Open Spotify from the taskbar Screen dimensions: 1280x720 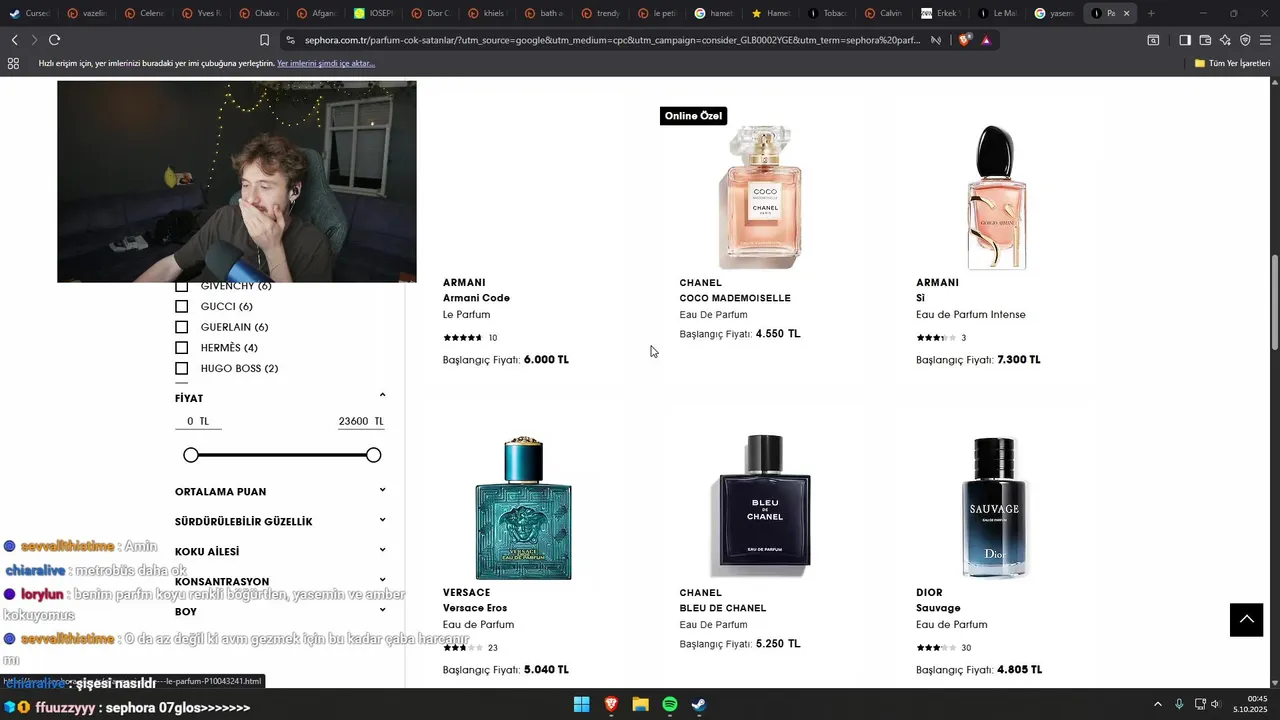(x=670, y=705)
